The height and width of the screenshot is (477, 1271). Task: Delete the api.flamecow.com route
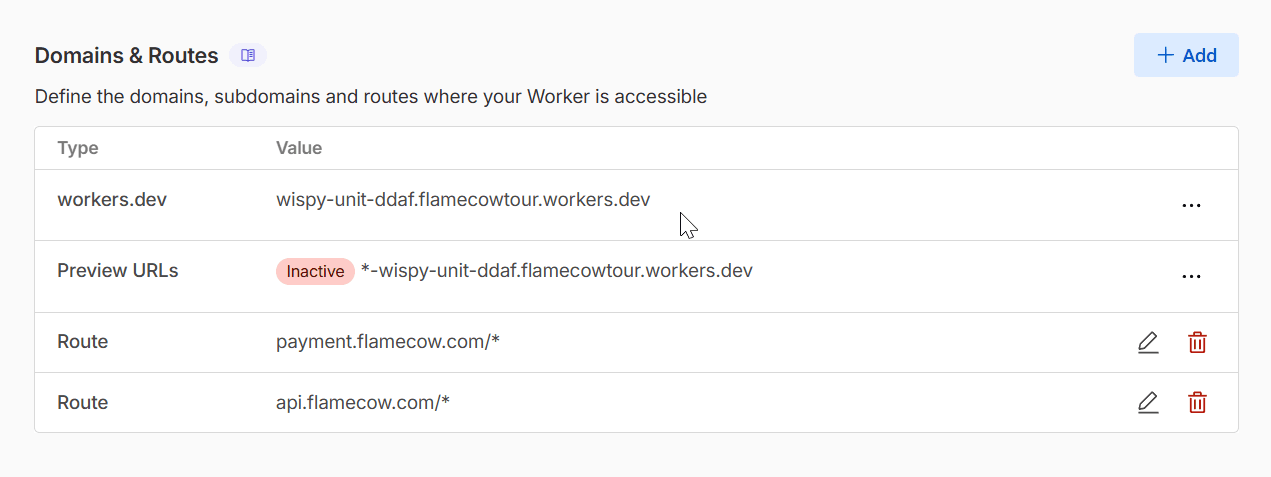pos(1197,403)
